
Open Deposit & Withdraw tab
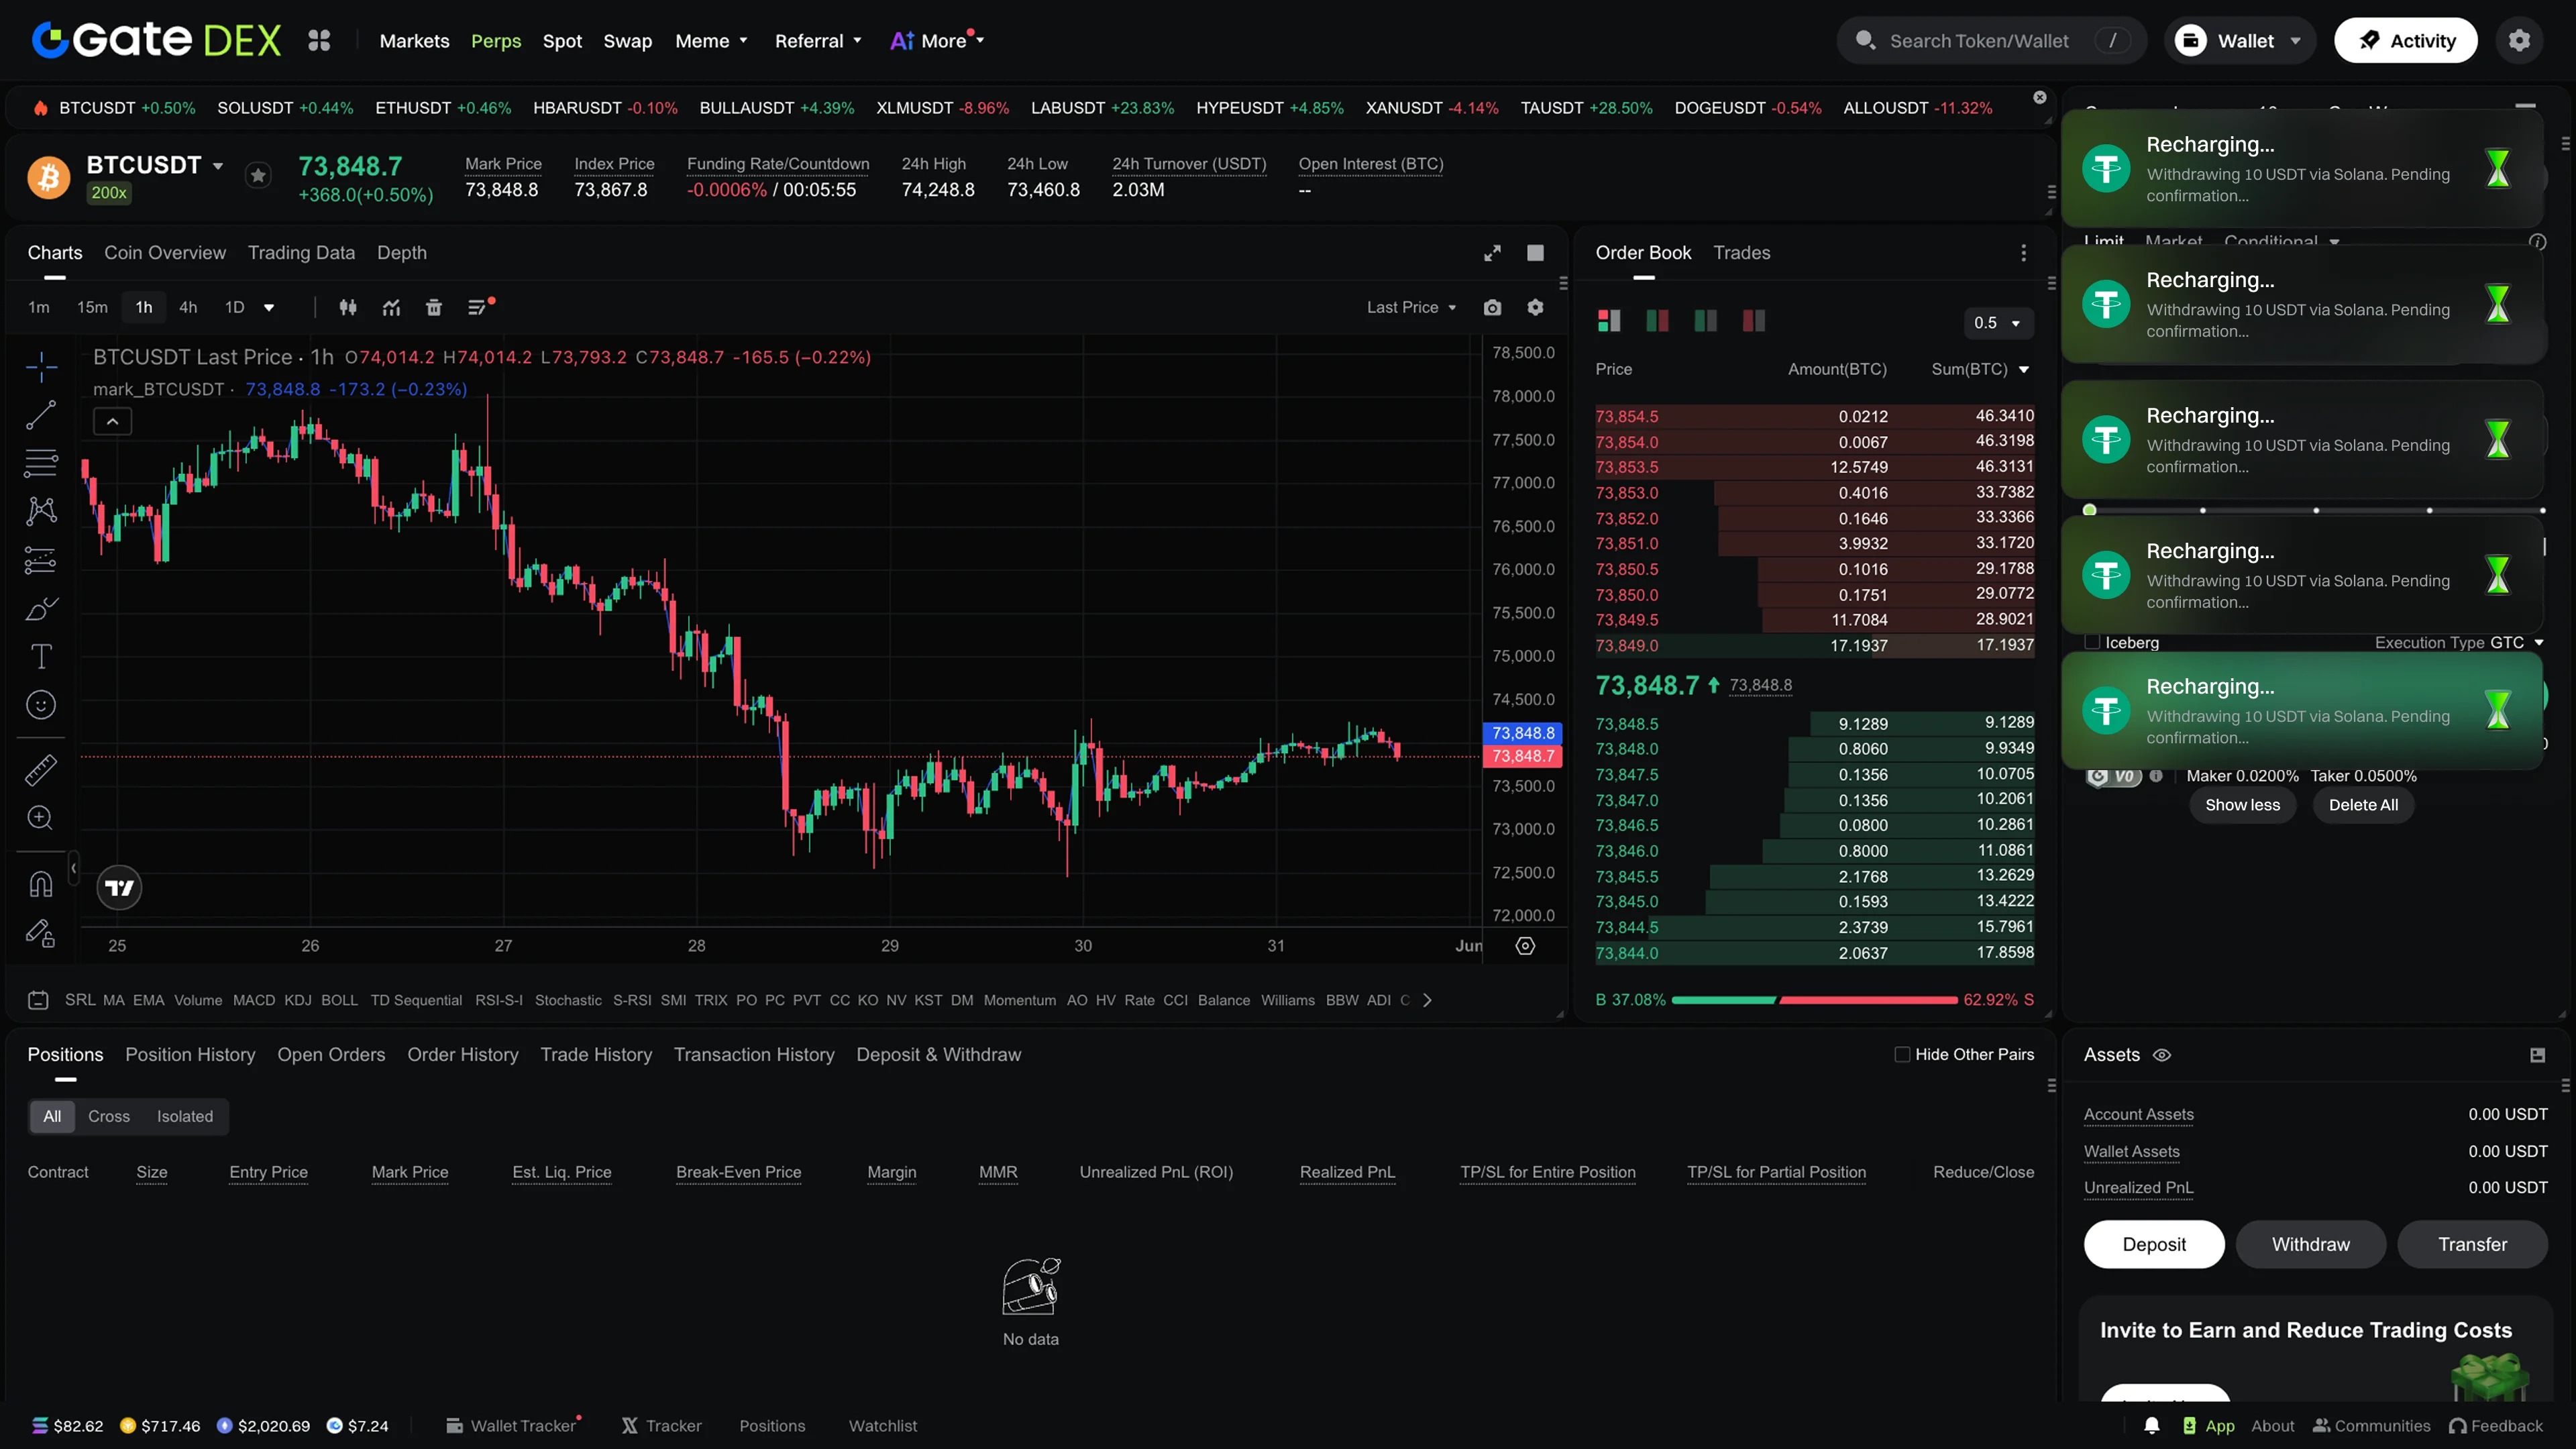(x=938, y=1054)
